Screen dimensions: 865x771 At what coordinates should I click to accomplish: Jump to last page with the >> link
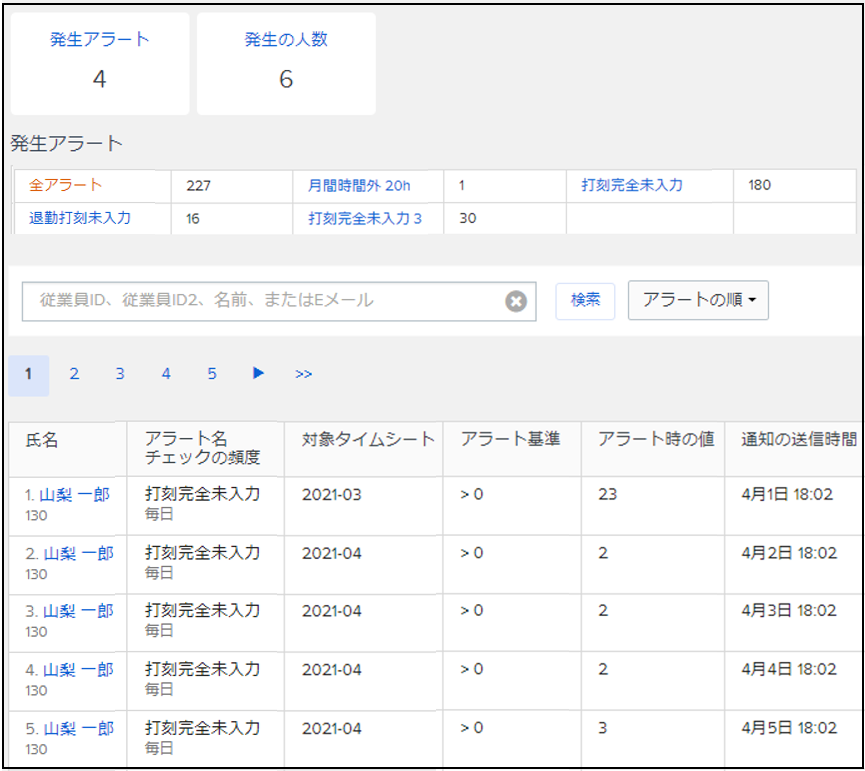pyautogui.click(x=303, y=374)
